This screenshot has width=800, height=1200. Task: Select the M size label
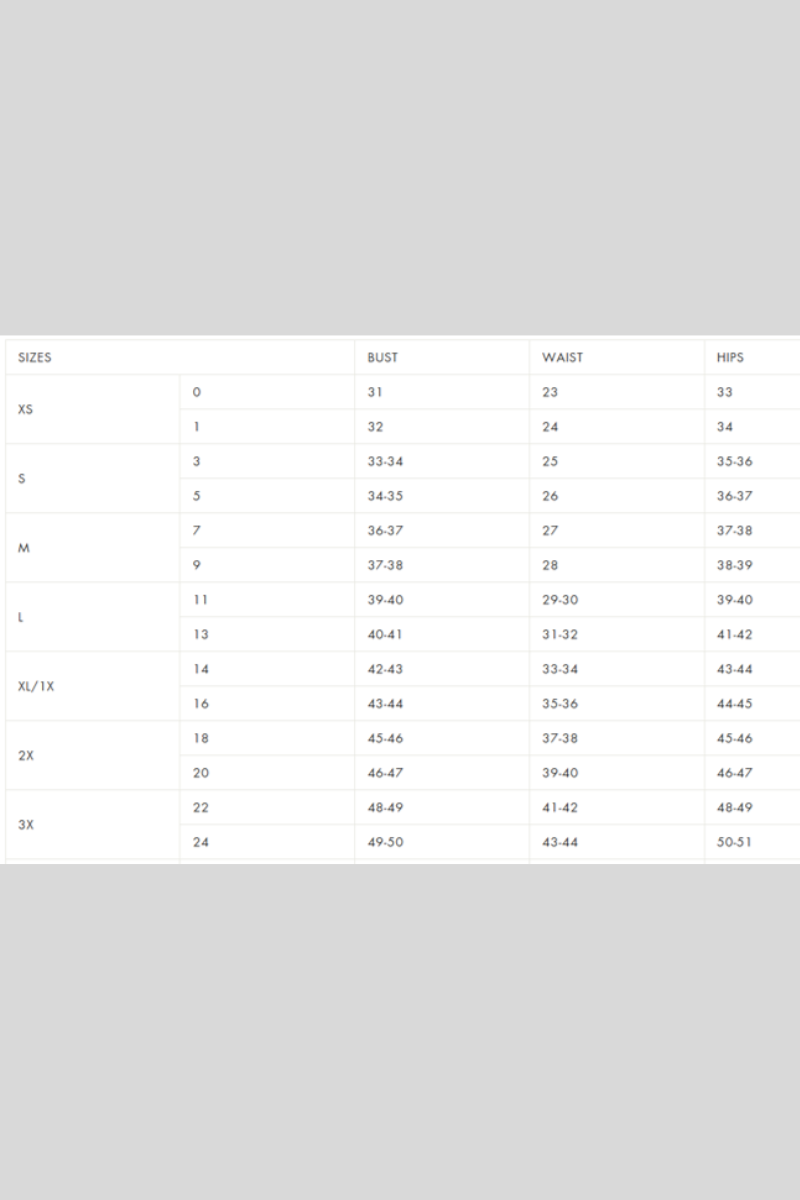click(x=23, y=548)
